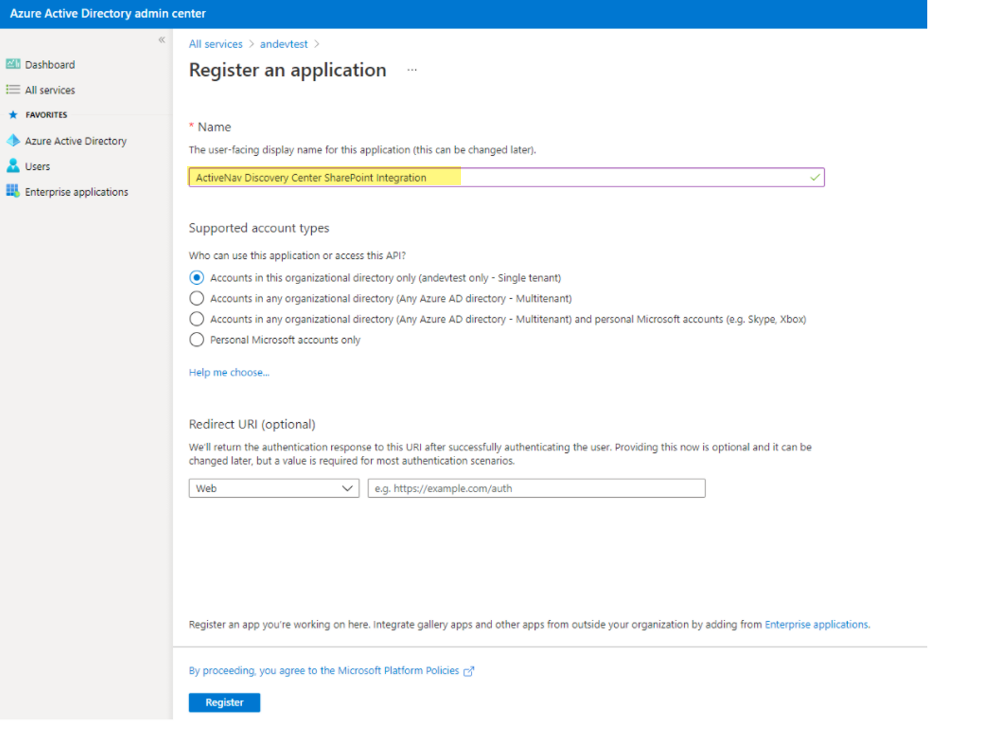This screenshot has width=995, height=736.
Task: Open the ellipsis menu beside Register an application
Action: point(411,70)
